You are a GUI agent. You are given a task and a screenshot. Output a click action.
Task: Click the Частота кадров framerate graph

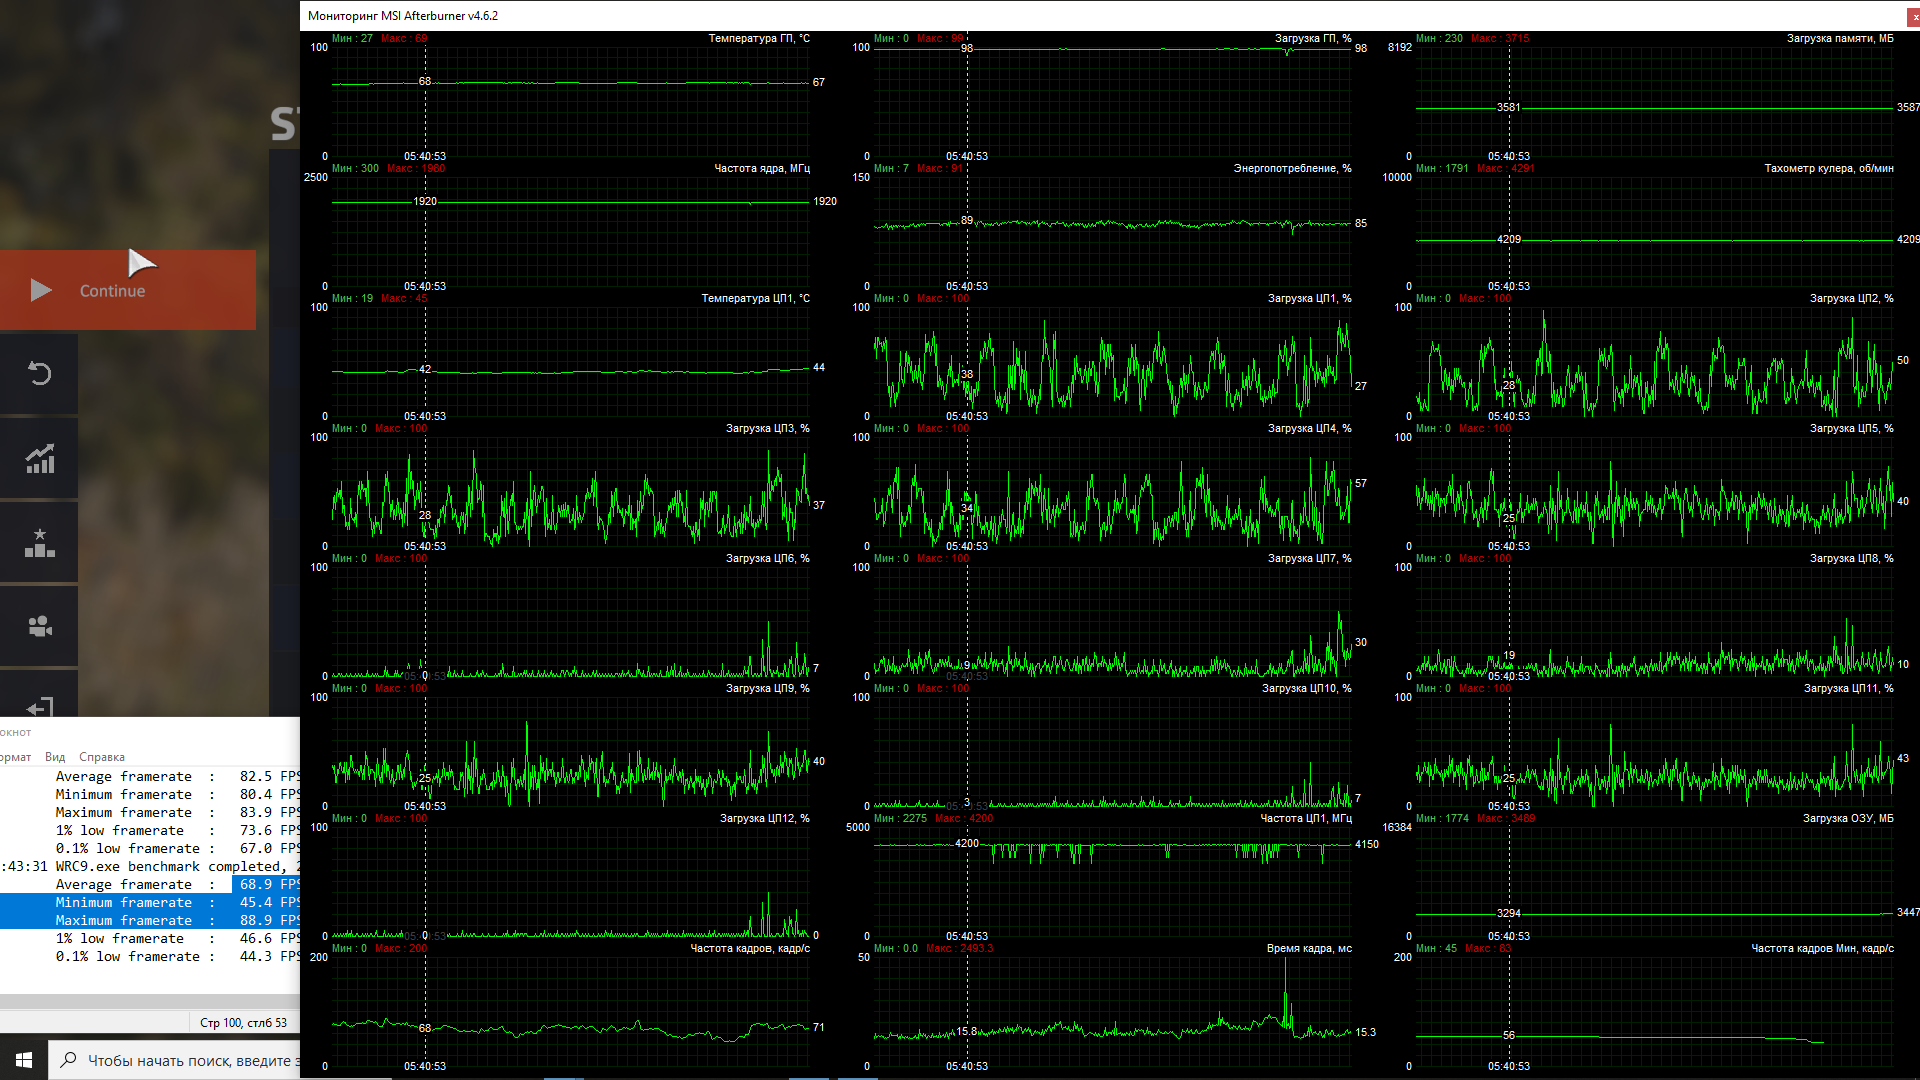tap(570, 1010)
